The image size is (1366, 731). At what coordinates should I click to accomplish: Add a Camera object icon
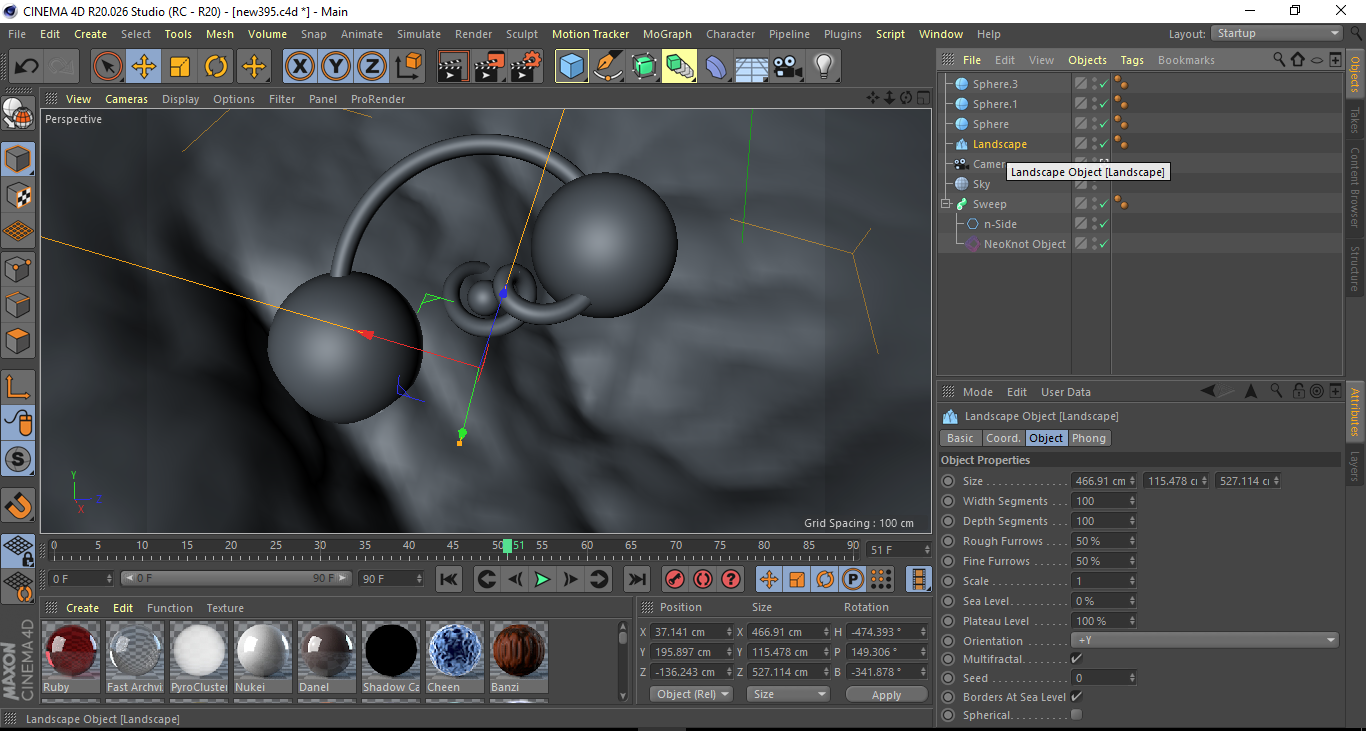788,67
